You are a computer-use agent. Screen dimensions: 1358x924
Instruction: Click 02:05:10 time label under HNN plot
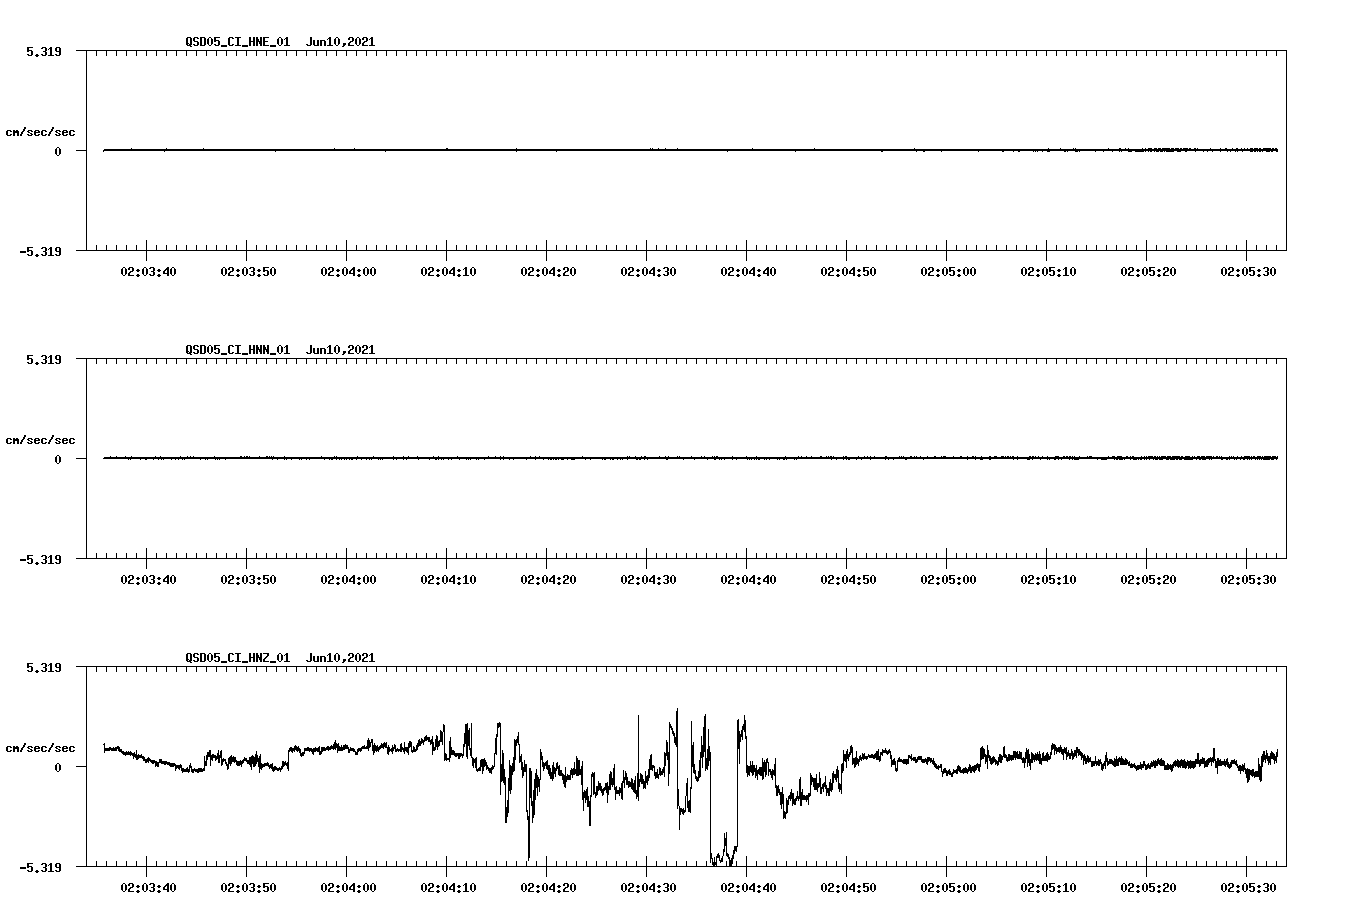click(1048, 580)
